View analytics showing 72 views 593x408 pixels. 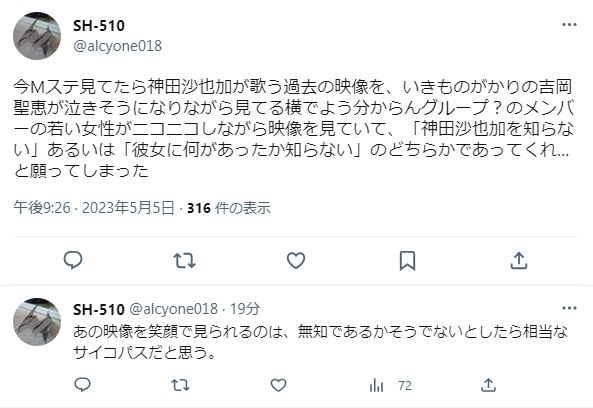click(390, 386)
